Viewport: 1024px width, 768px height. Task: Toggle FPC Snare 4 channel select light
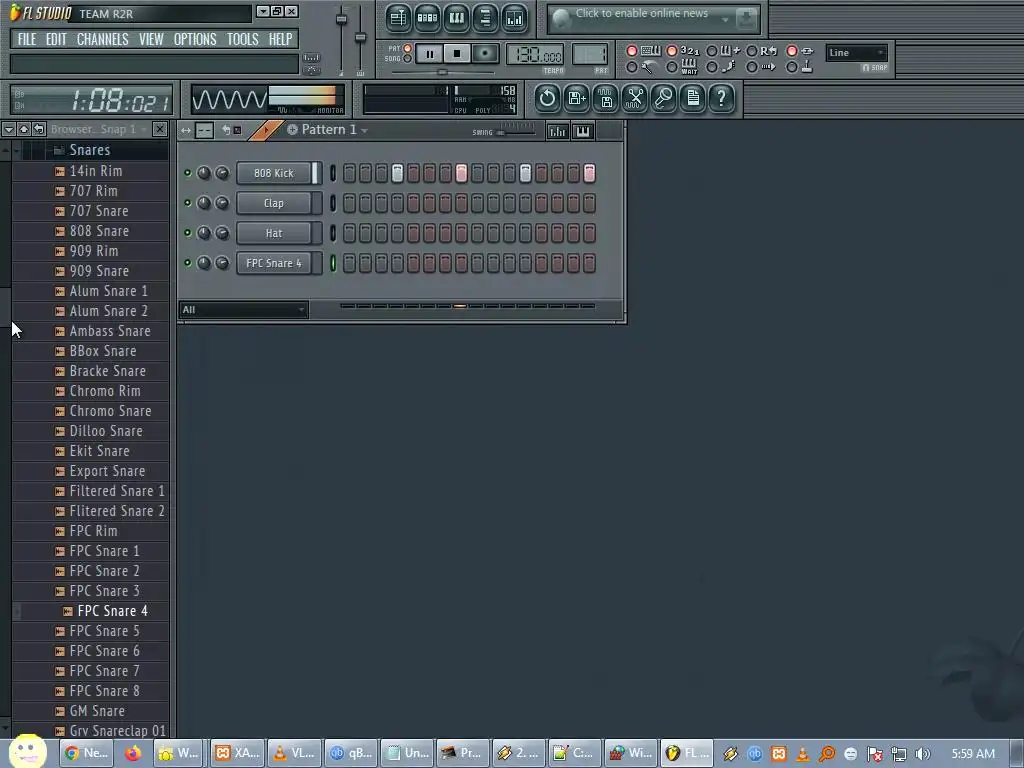pos(333,263)
